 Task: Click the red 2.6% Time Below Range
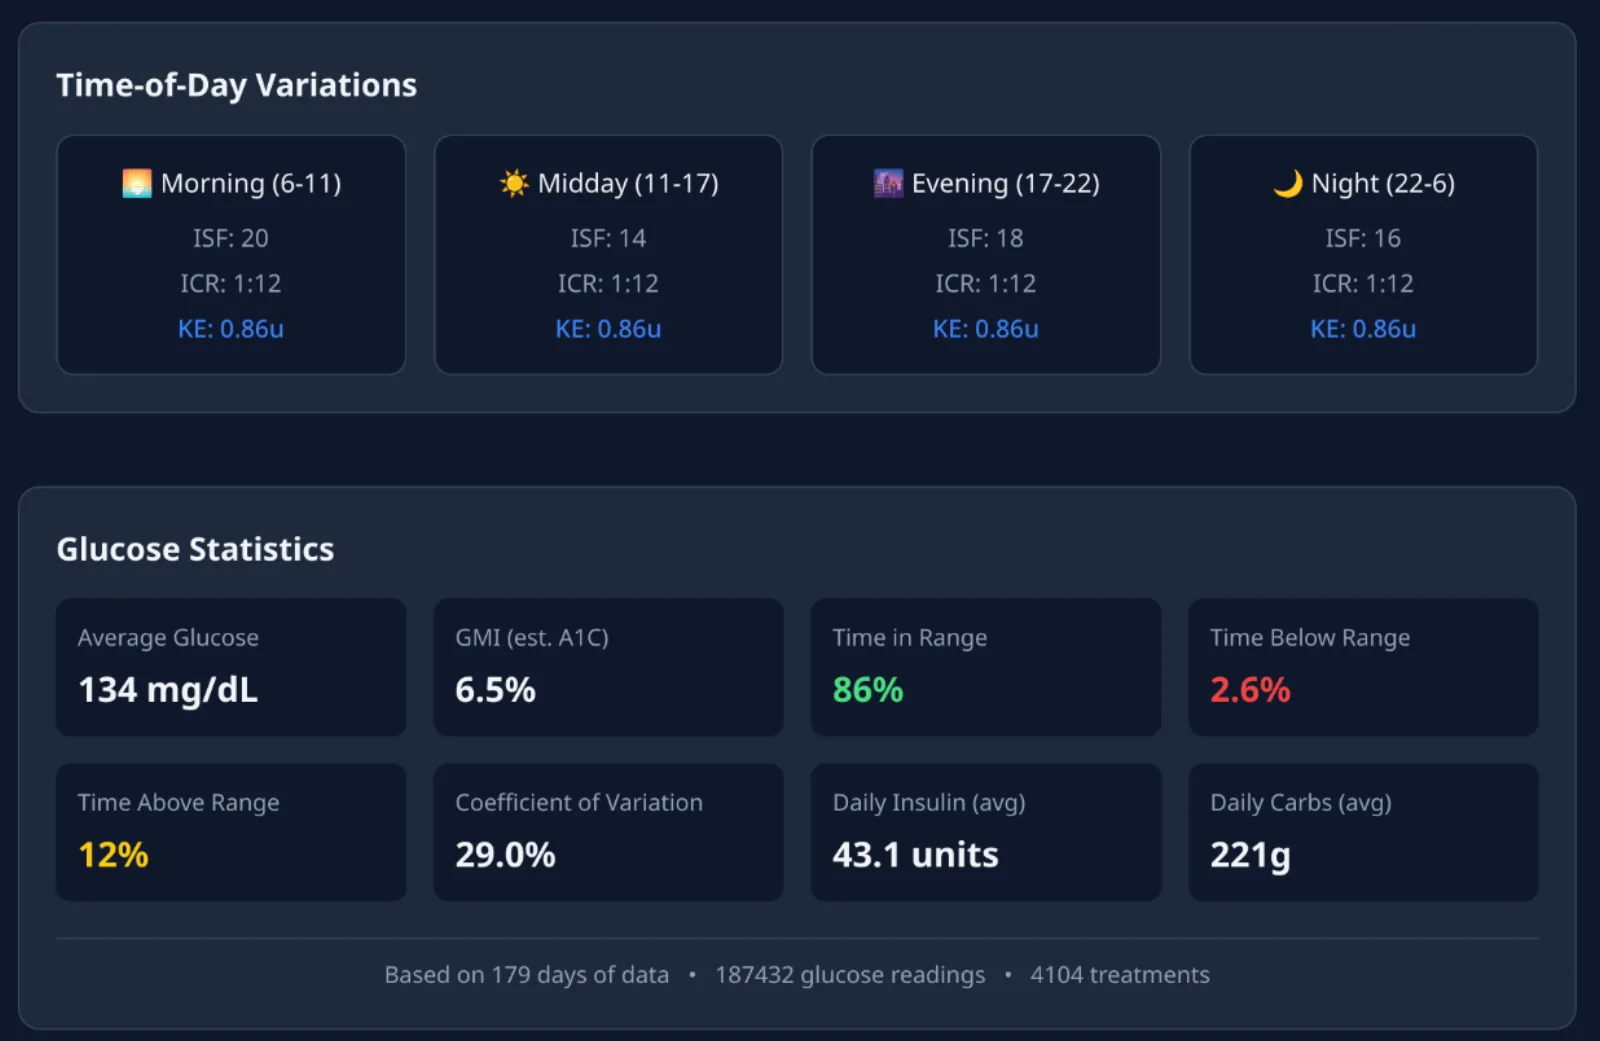point(1250,690)
